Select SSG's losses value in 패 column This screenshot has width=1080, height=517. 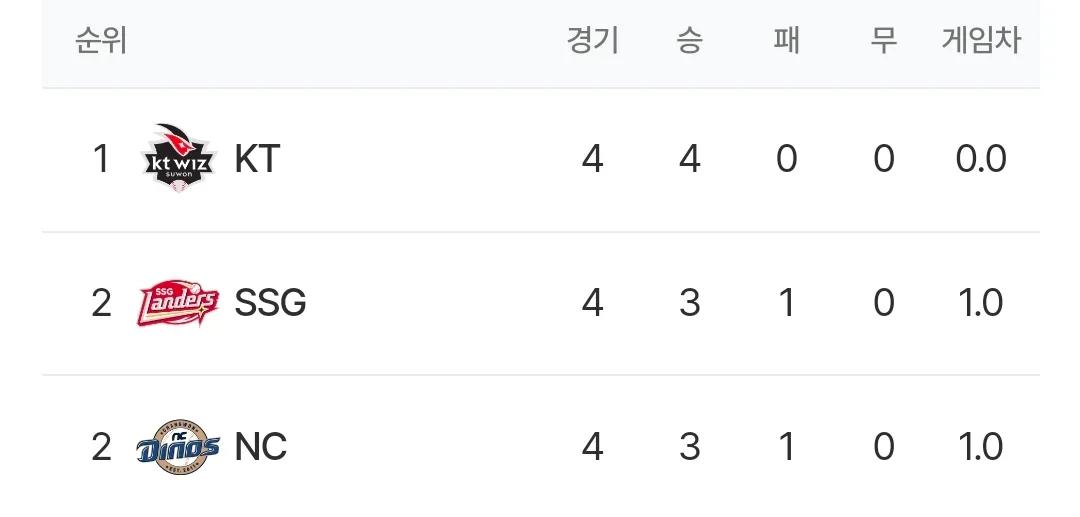pos(787,303)
